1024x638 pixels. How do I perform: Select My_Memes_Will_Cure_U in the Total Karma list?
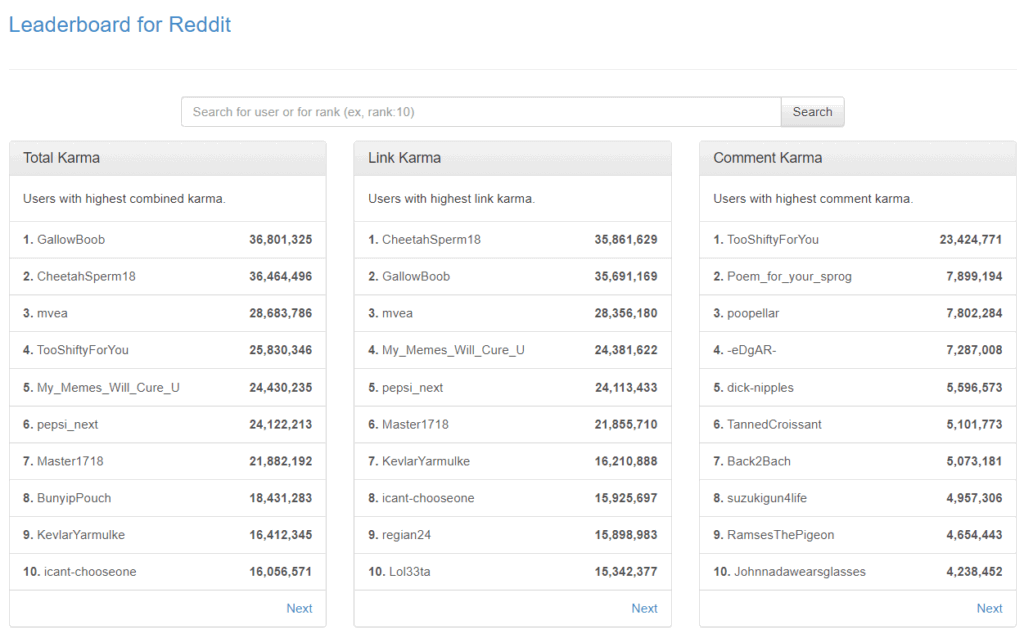click(108, 387)
